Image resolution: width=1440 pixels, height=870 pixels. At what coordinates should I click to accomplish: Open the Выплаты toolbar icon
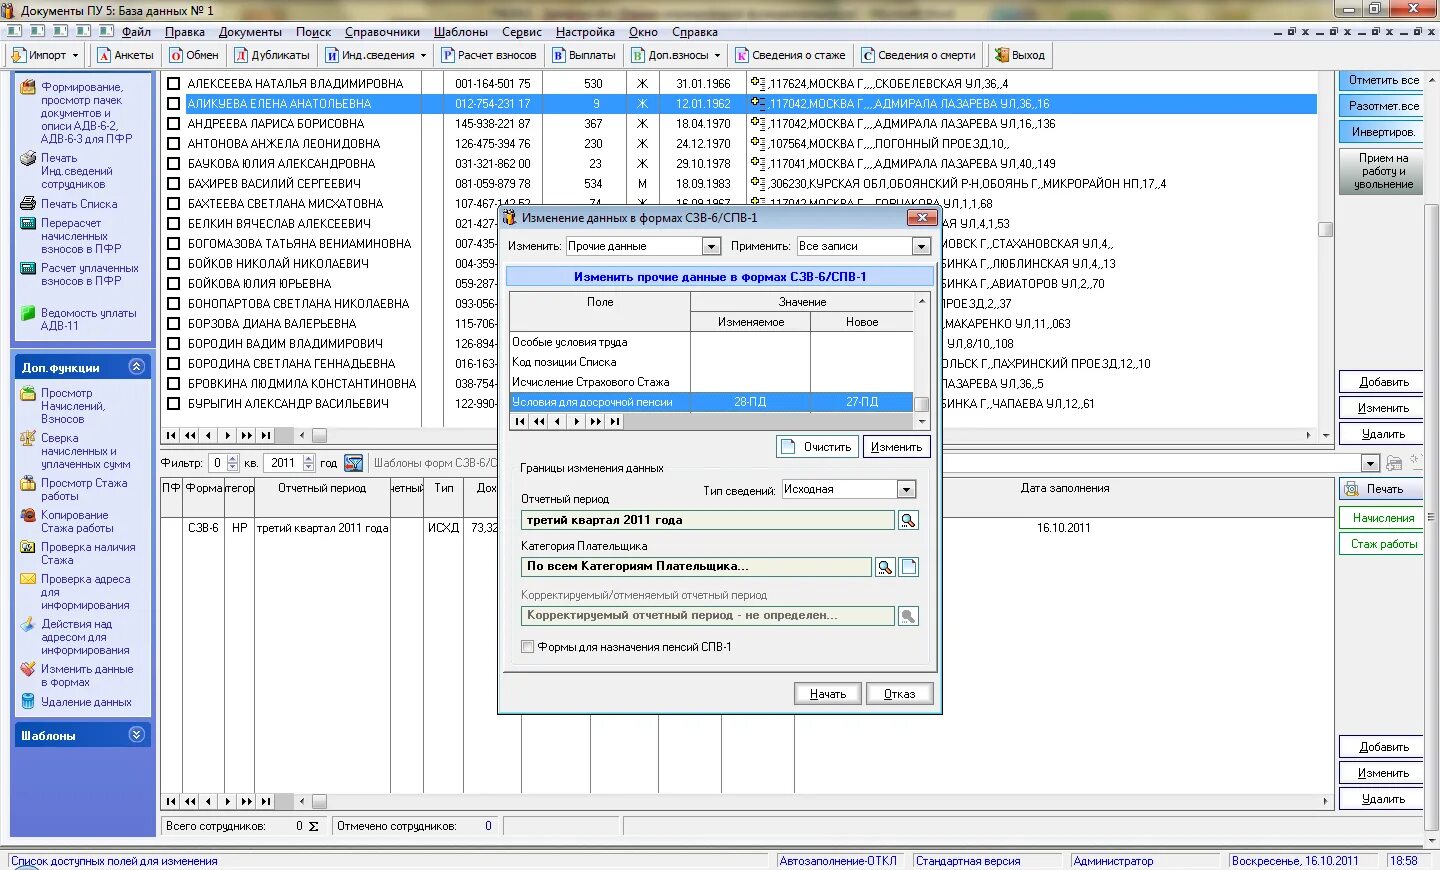click(560, 55)
